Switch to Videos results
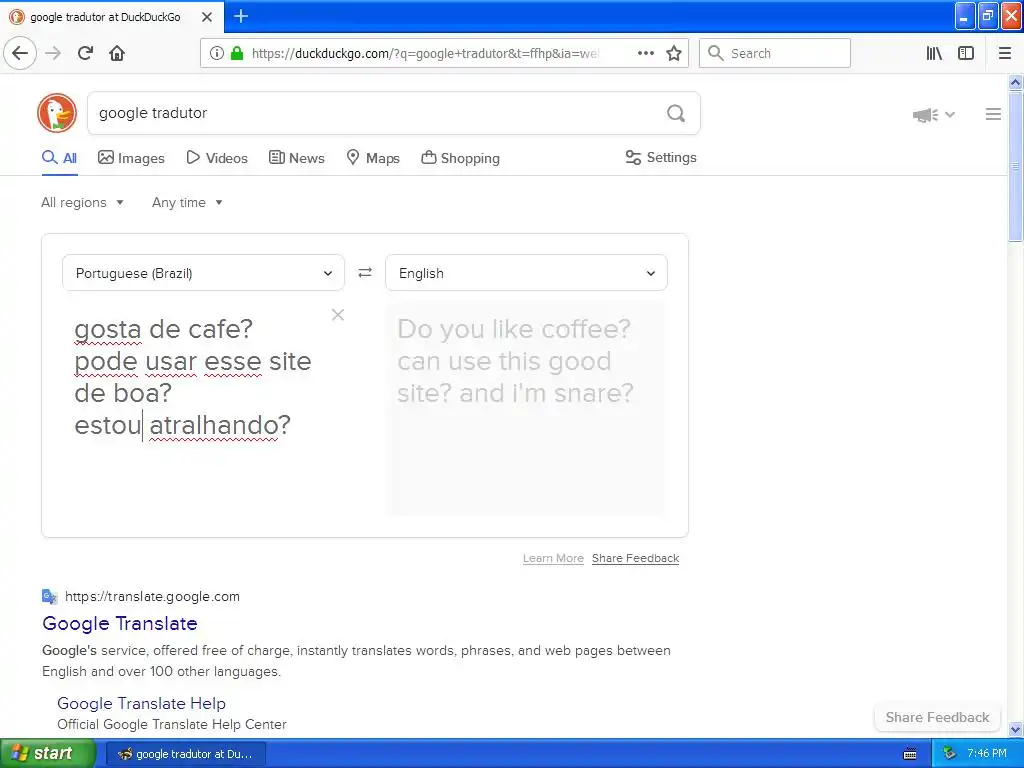 point(217,158)
